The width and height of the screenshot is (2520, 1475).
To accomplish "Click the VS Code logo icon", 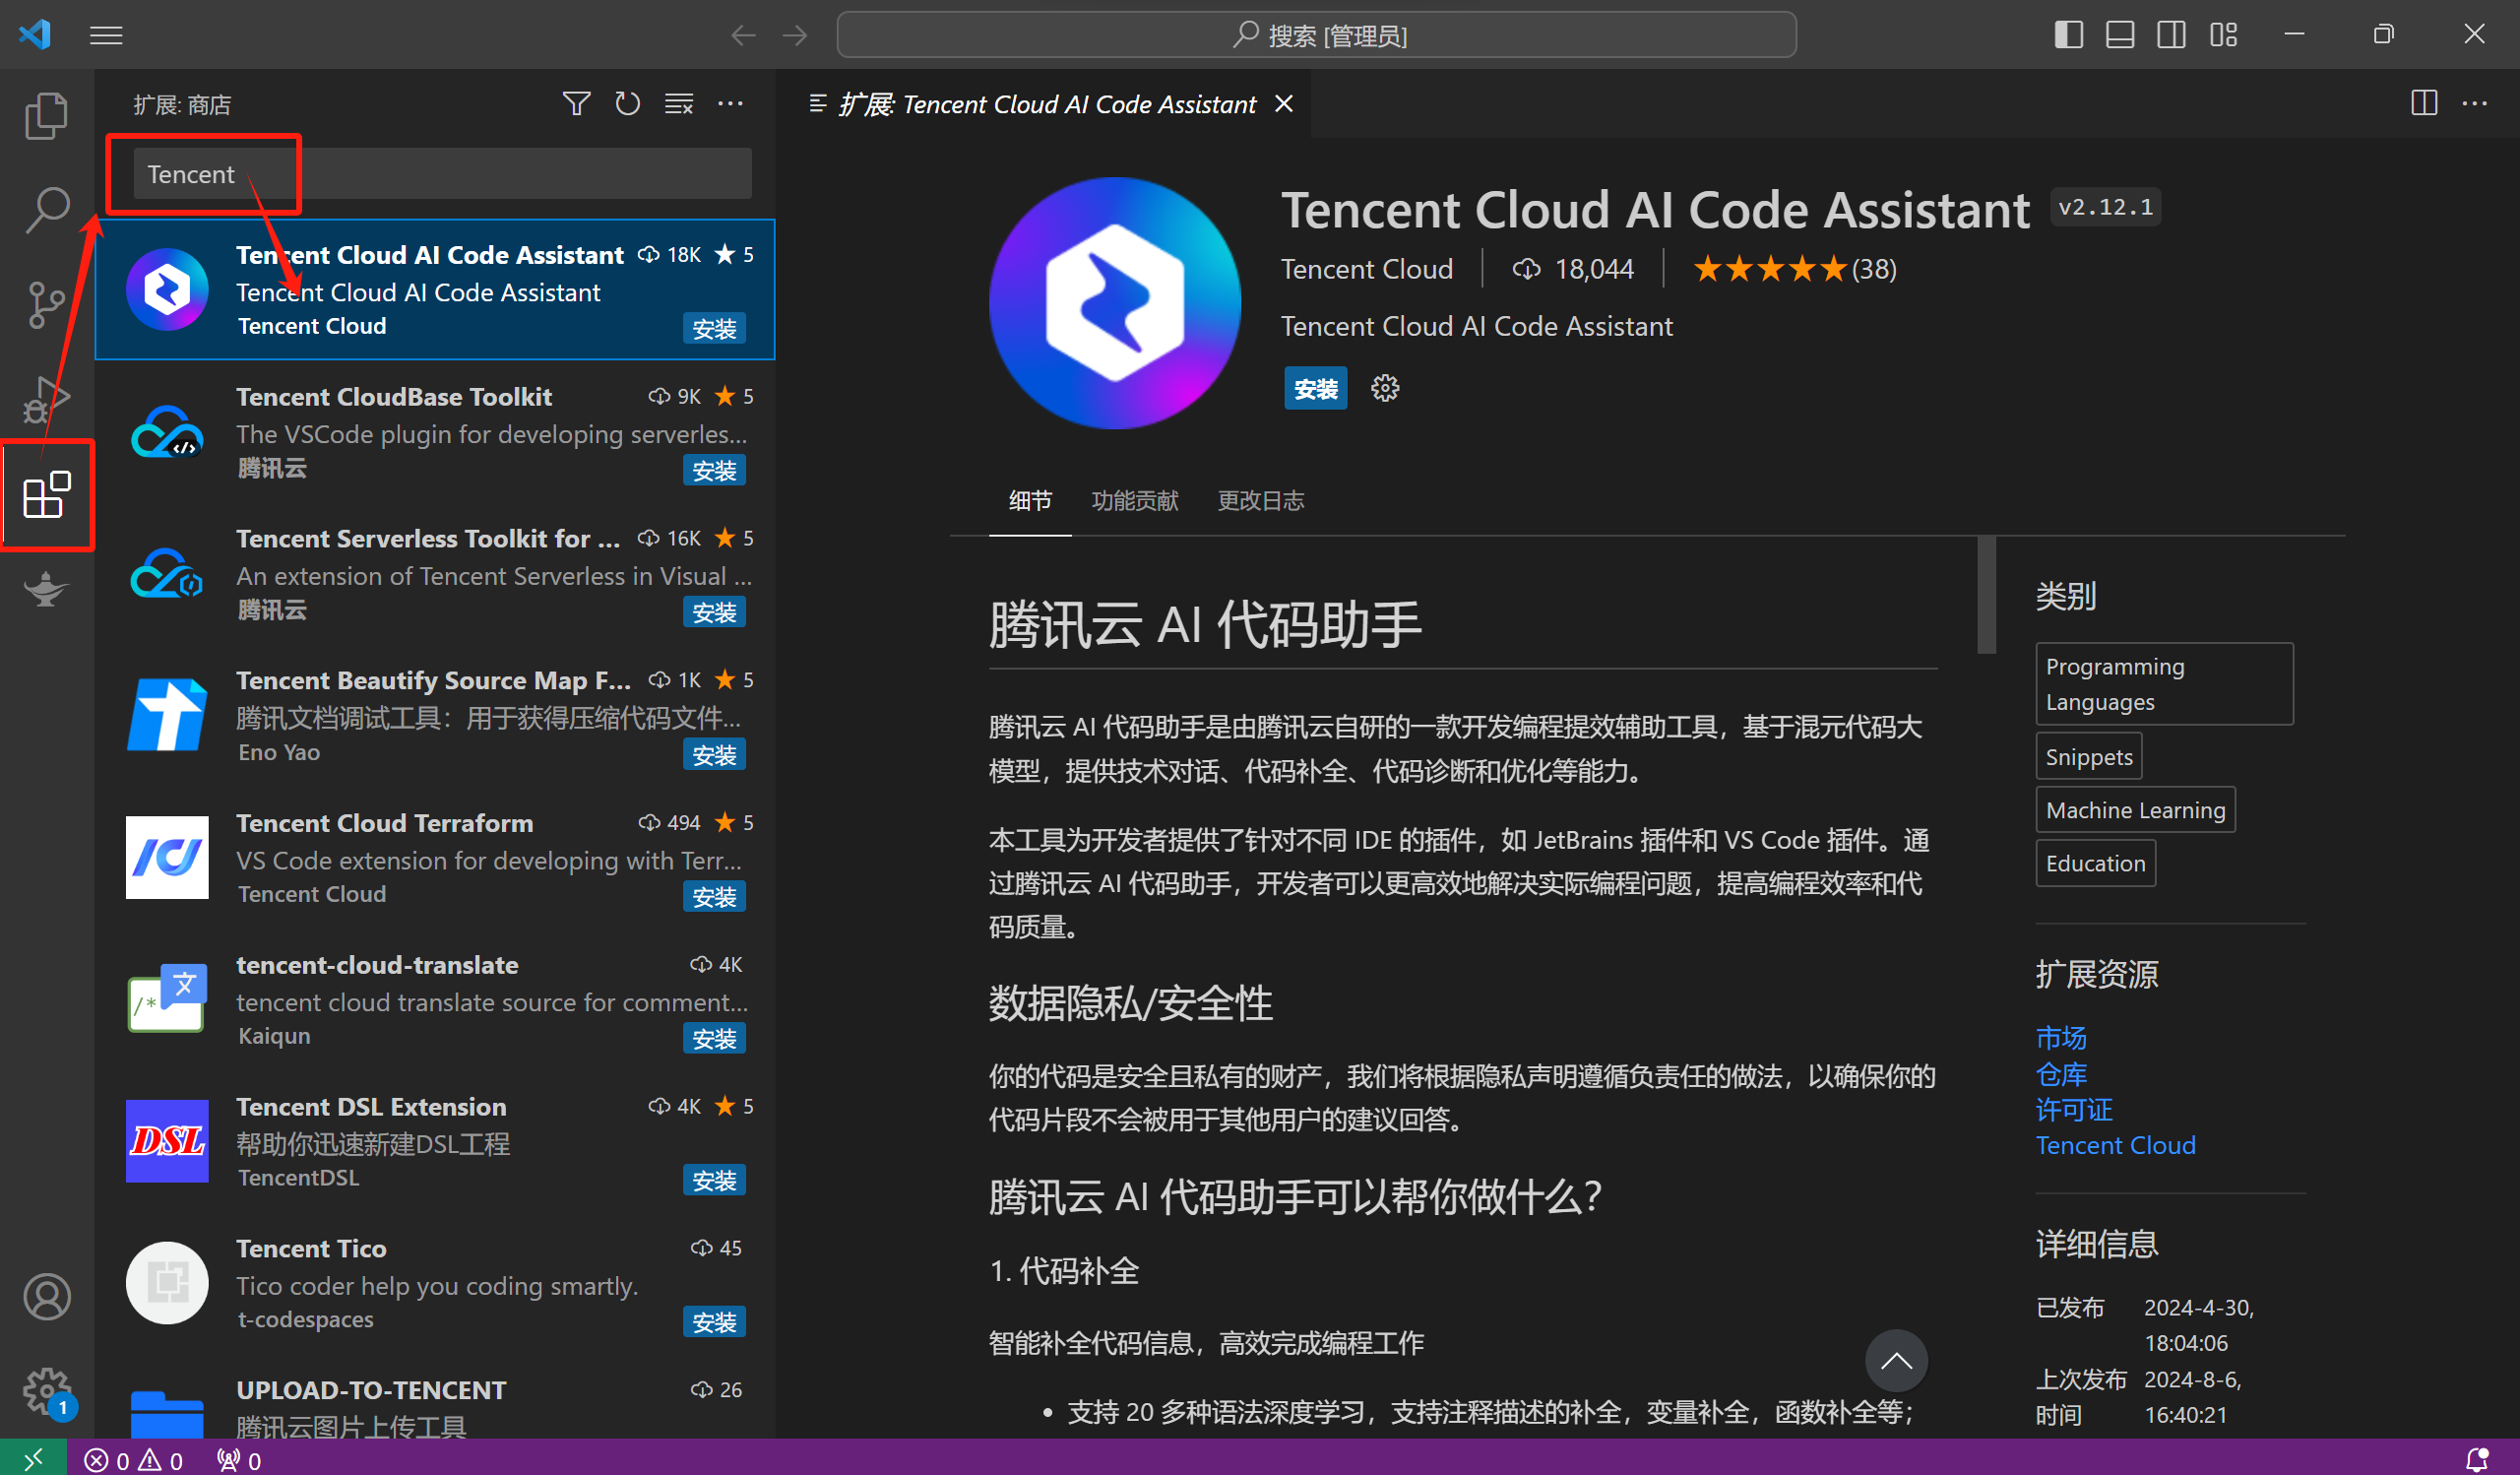I will [35, 35].
